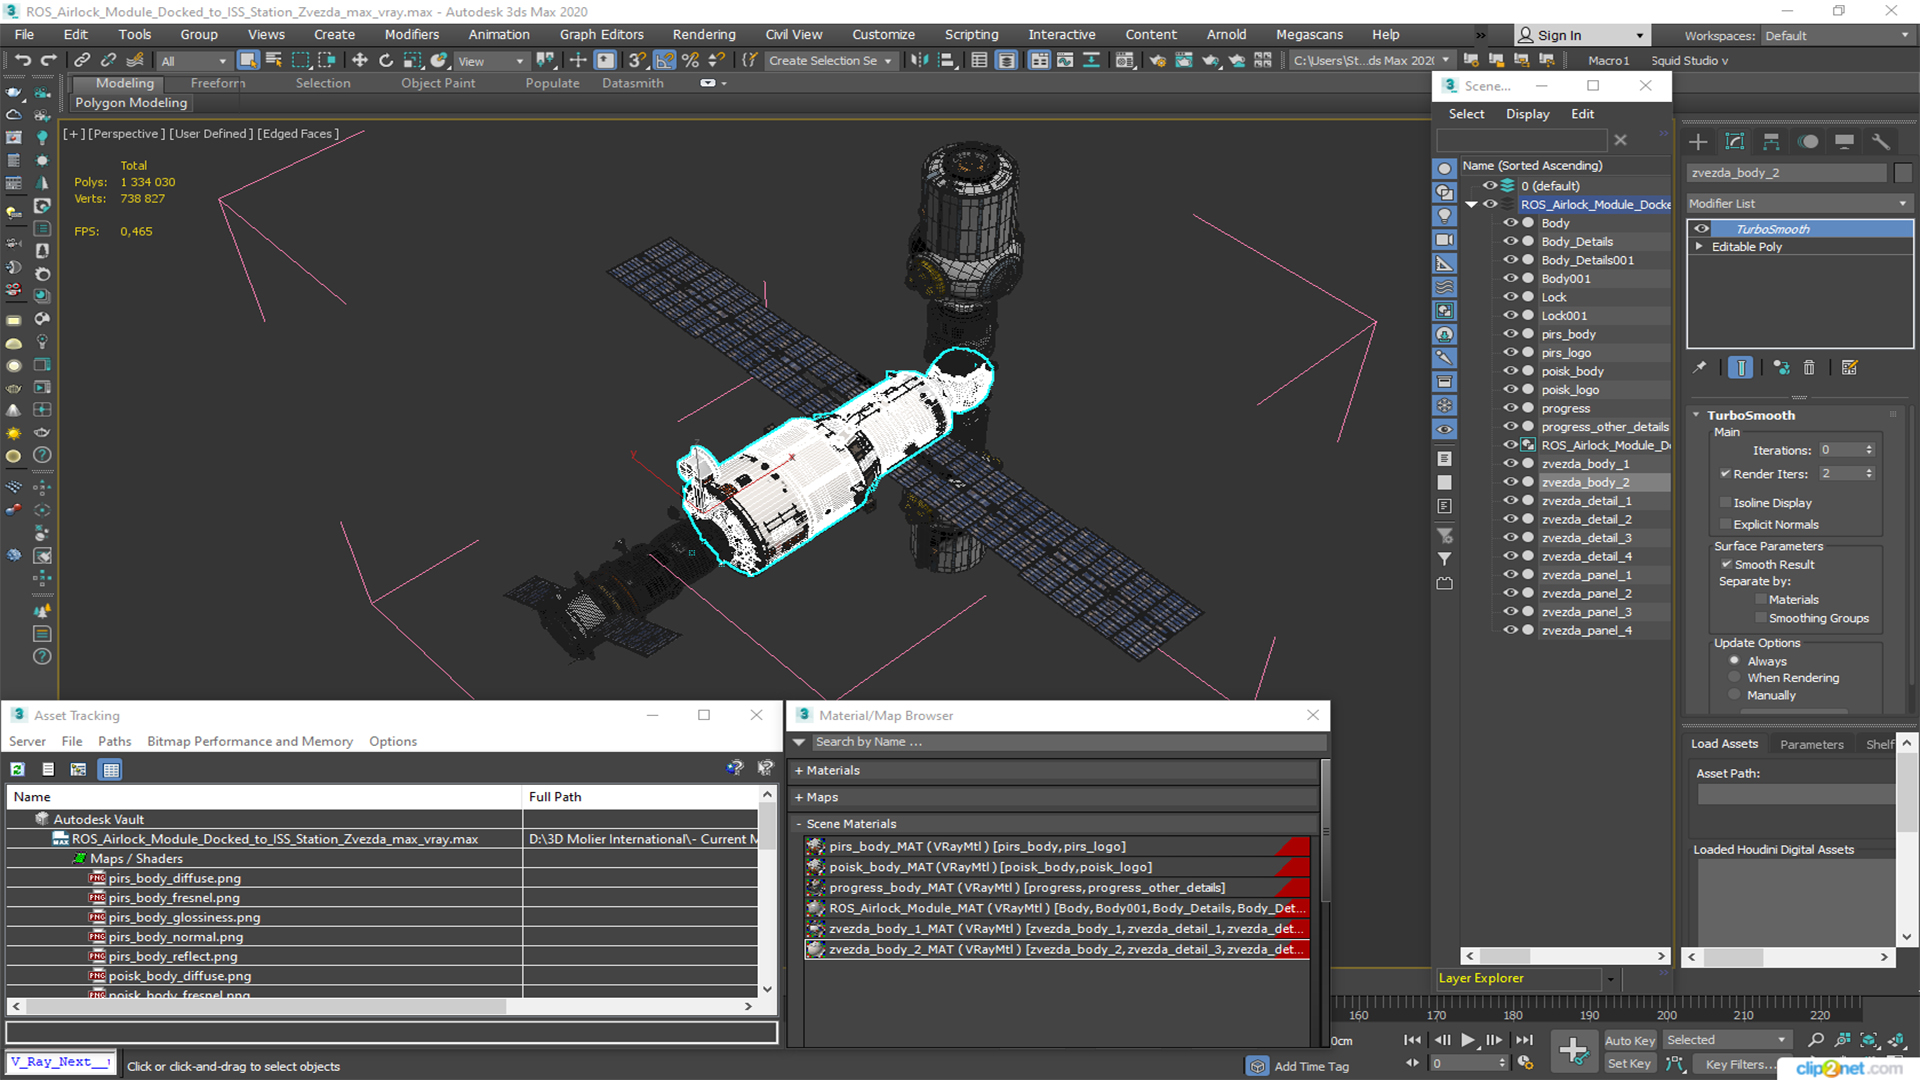Toggle TurboSmooth modifier visibility eye

[1701, 229]
